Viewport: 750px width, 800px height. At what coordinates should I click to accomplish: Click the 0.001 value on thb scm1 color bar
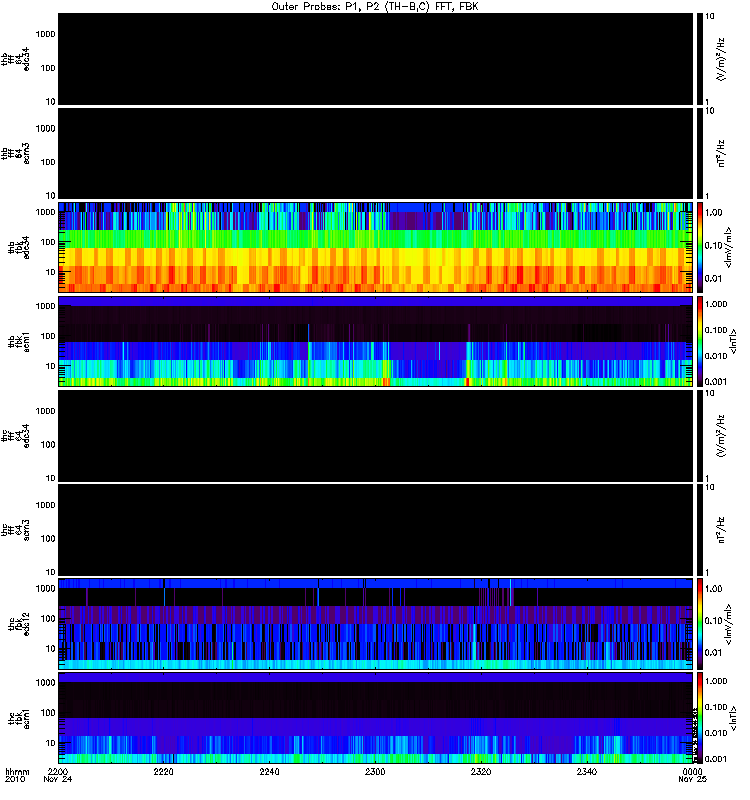coord(716,382)
